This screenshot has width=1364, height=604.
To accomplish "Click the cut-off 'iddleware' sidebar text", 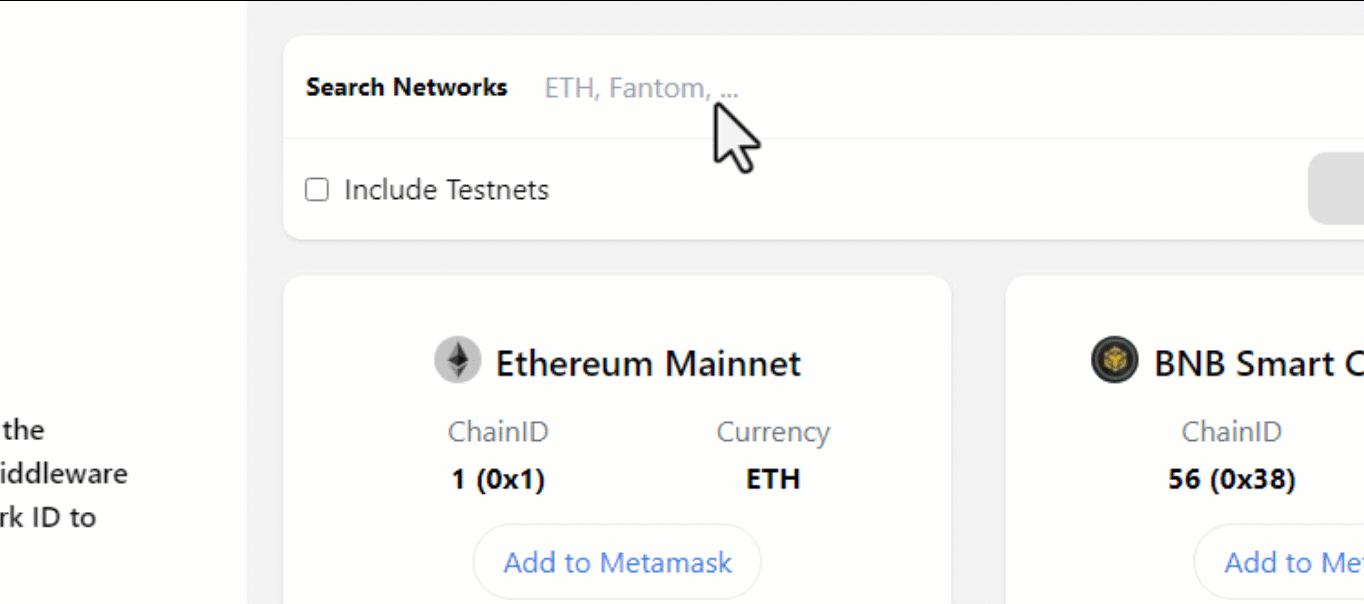I will [x=64, y=473].
